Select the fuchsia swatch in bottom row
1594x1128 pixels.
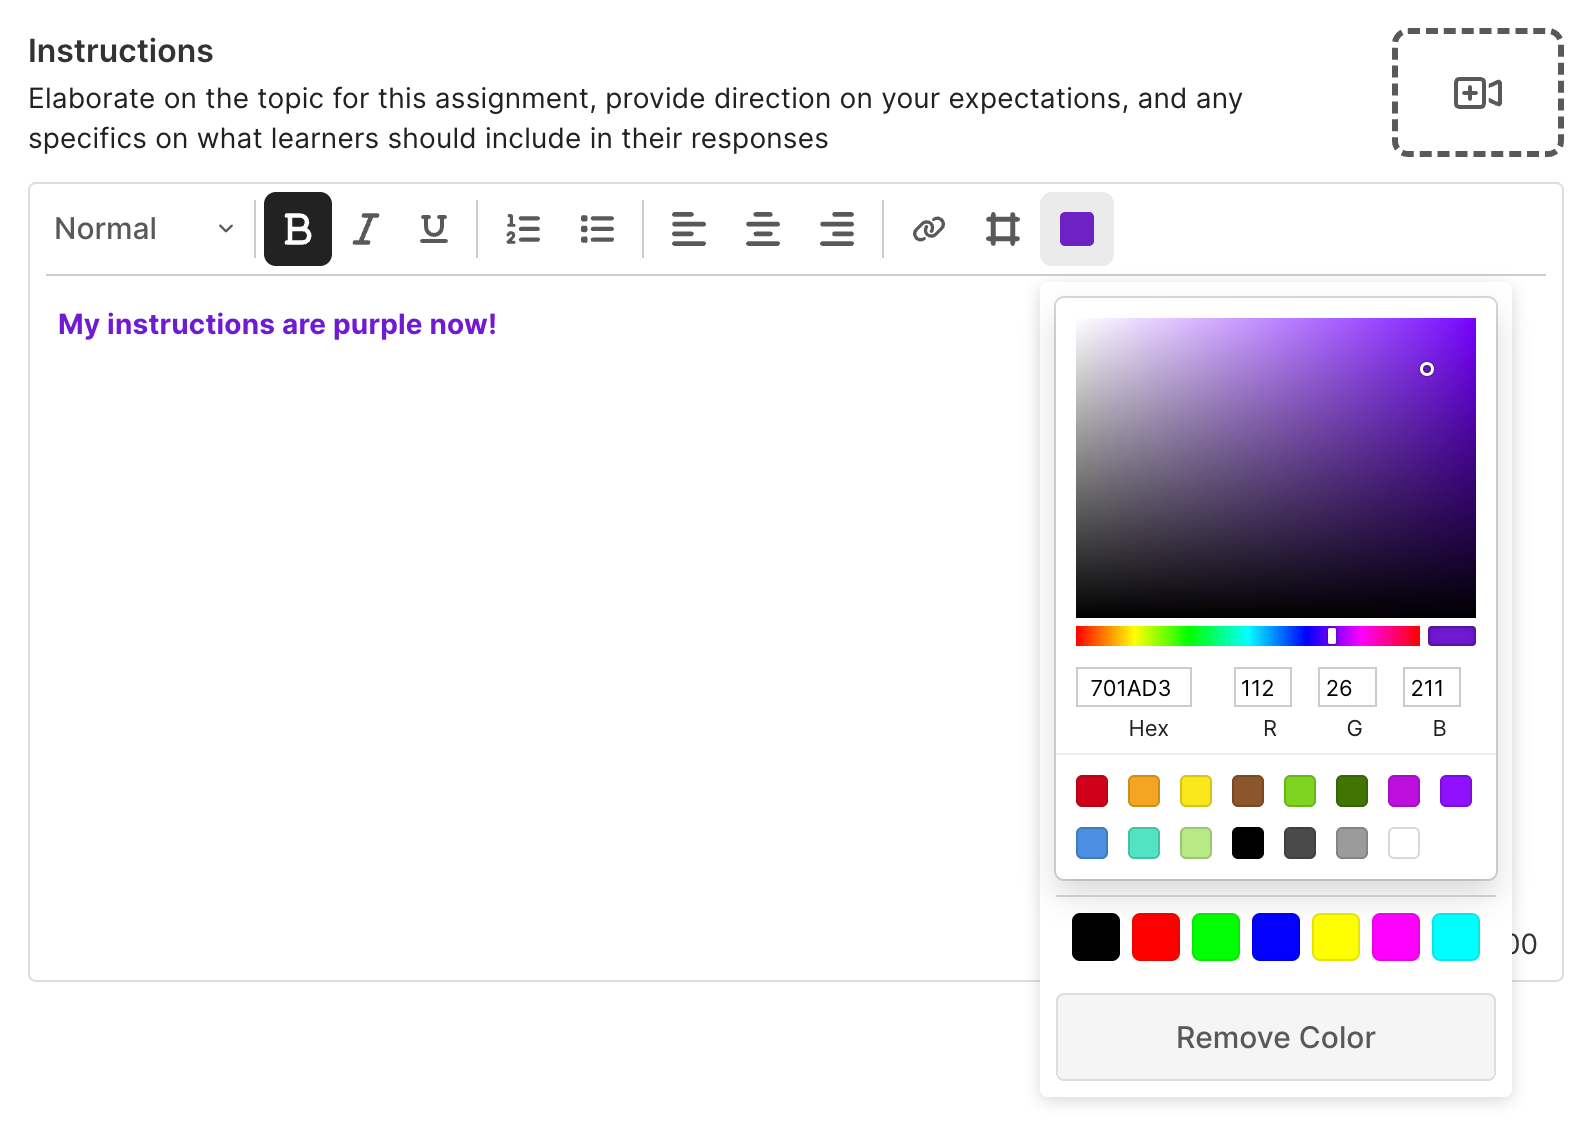[1396, 937]
